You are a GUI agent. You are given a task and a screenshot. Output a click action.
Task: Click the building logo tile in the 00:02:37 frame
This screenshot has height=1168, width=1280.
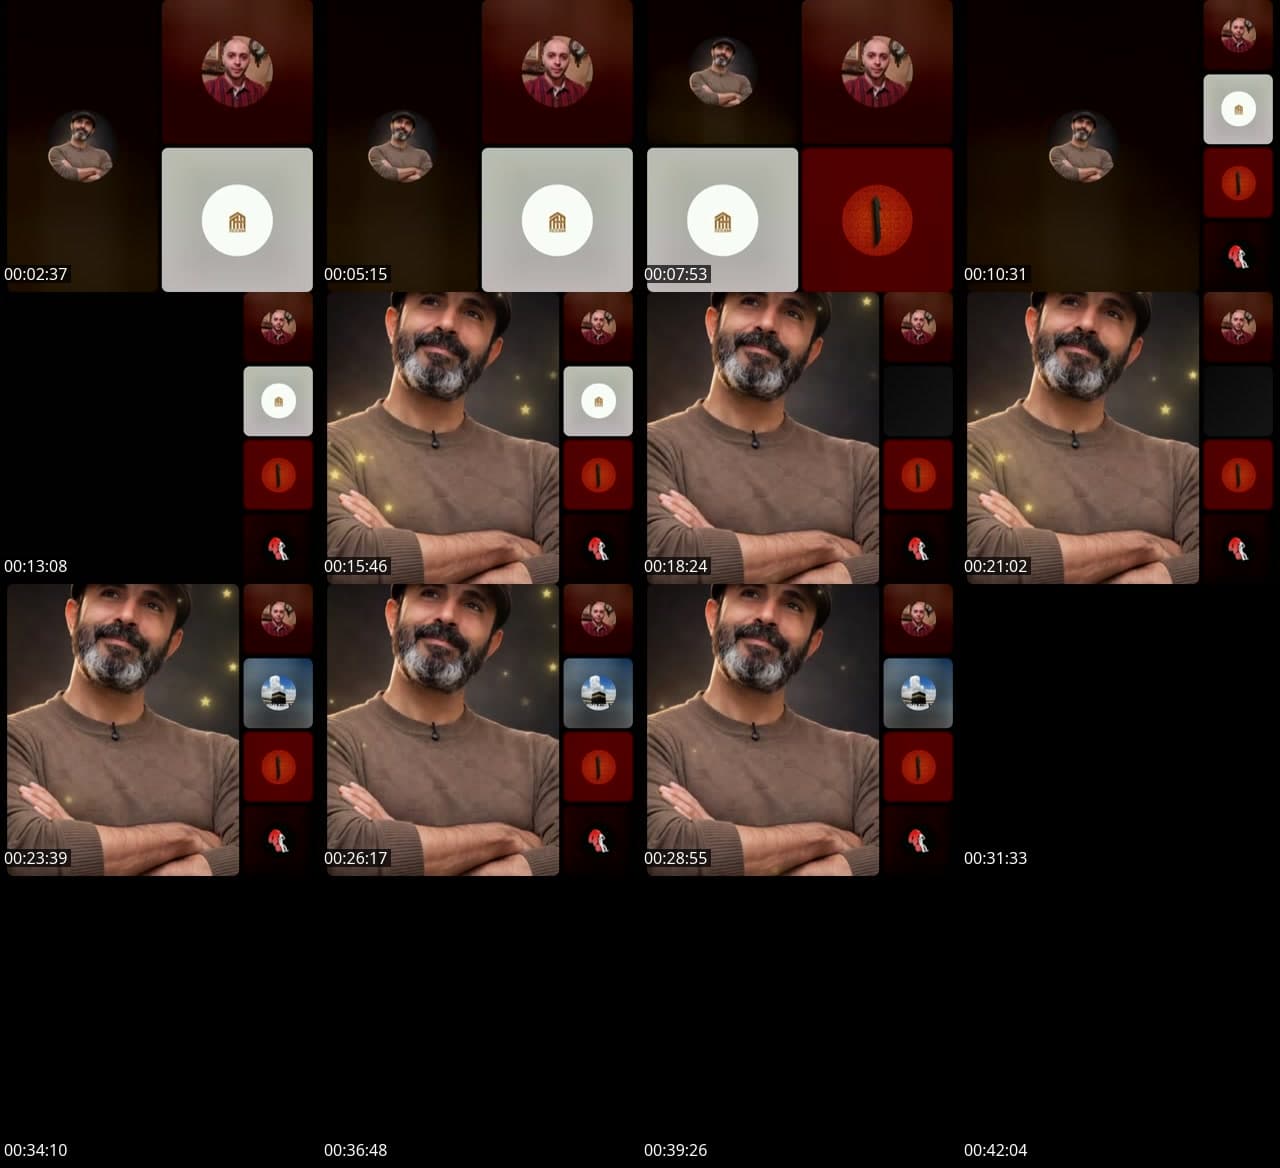(x=237, y=220)
